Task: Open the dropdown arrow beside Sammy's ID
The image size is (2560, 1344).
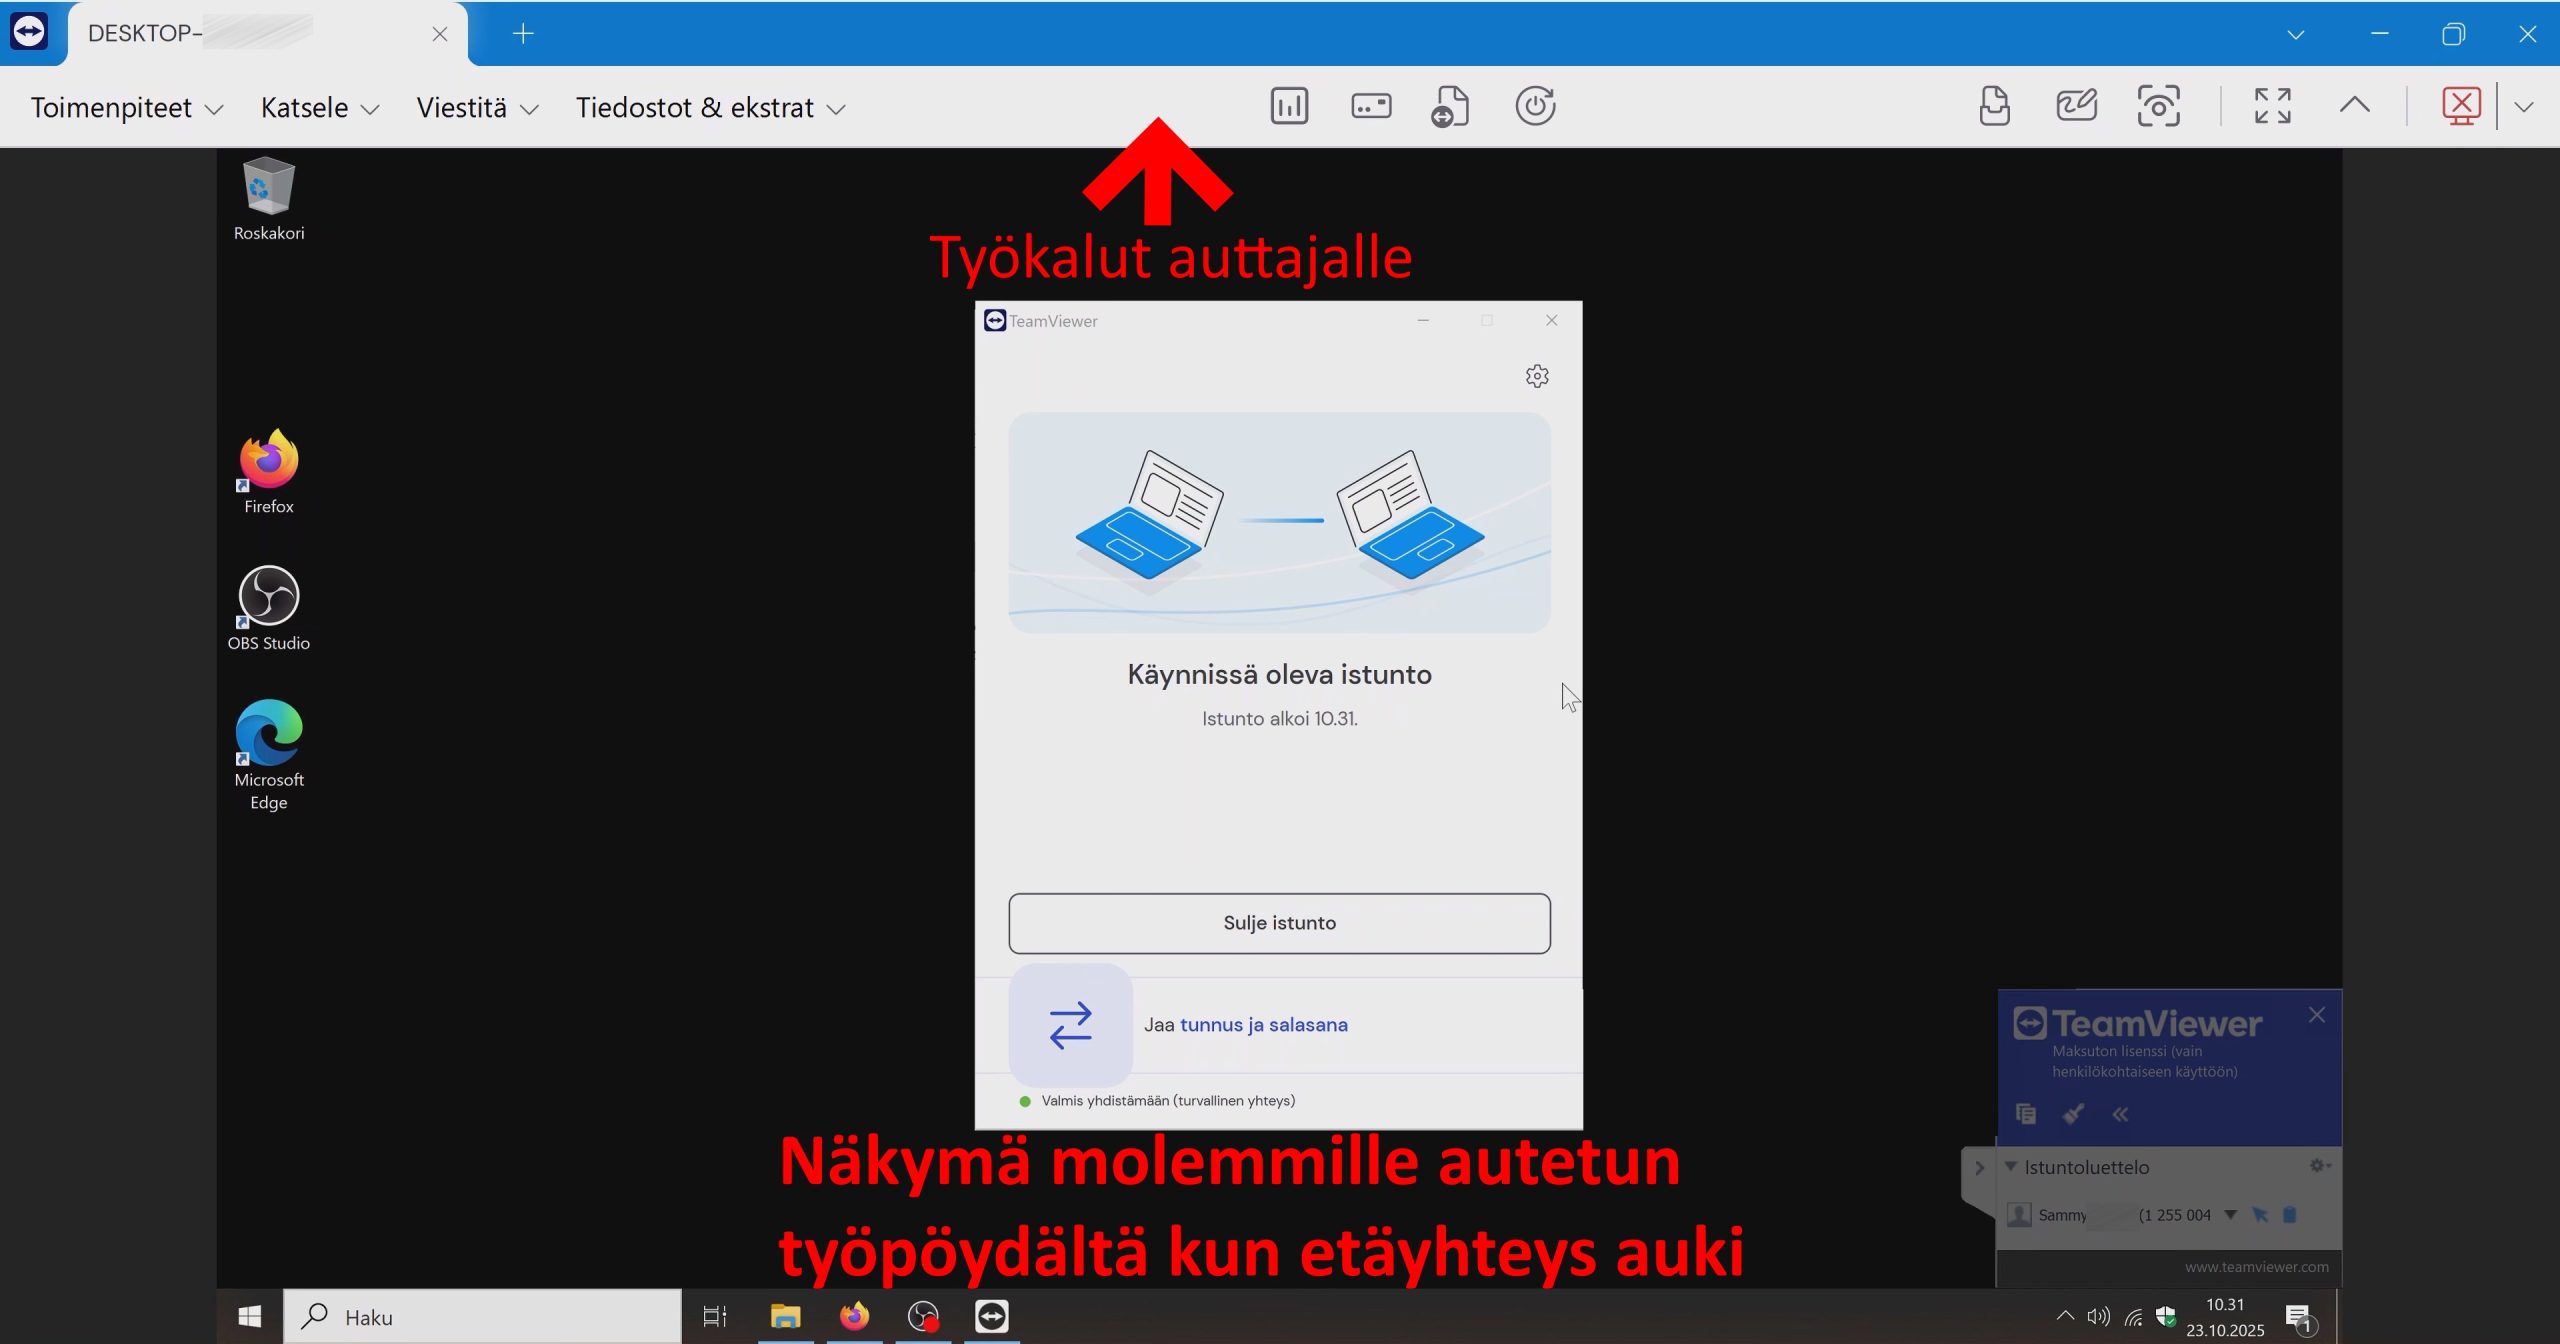Action: (x=2230, y=1215)
